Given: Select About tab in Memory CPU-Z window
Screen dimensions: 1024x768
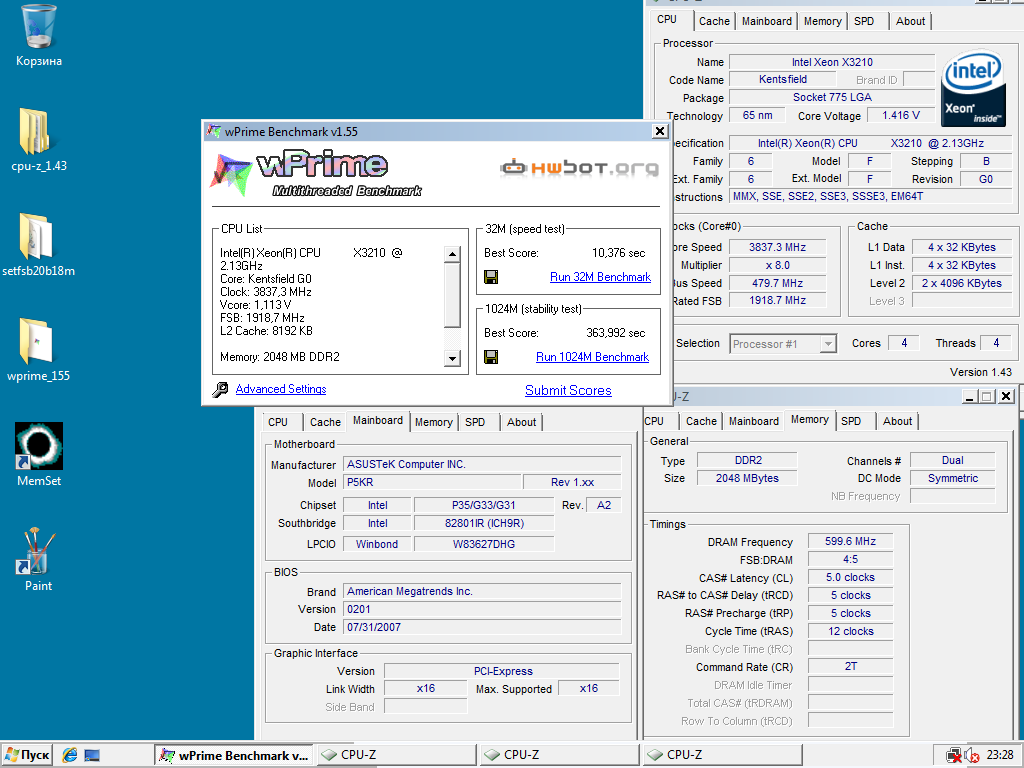Looking at the screenshot, I should pyautogui.click(x=897, y=421).
